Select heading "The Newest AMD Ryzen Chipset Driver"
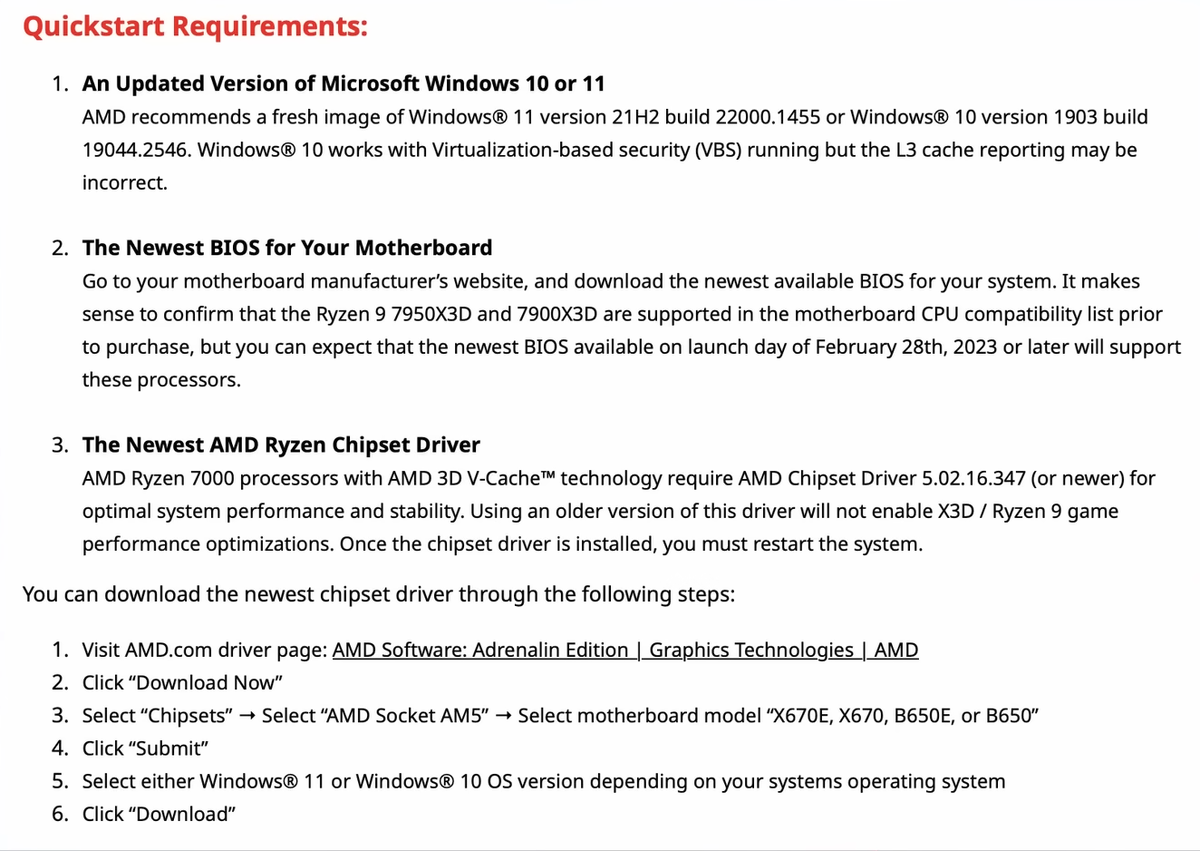The width and height of the screenshot is (1200, 851). tap(281, 444)
